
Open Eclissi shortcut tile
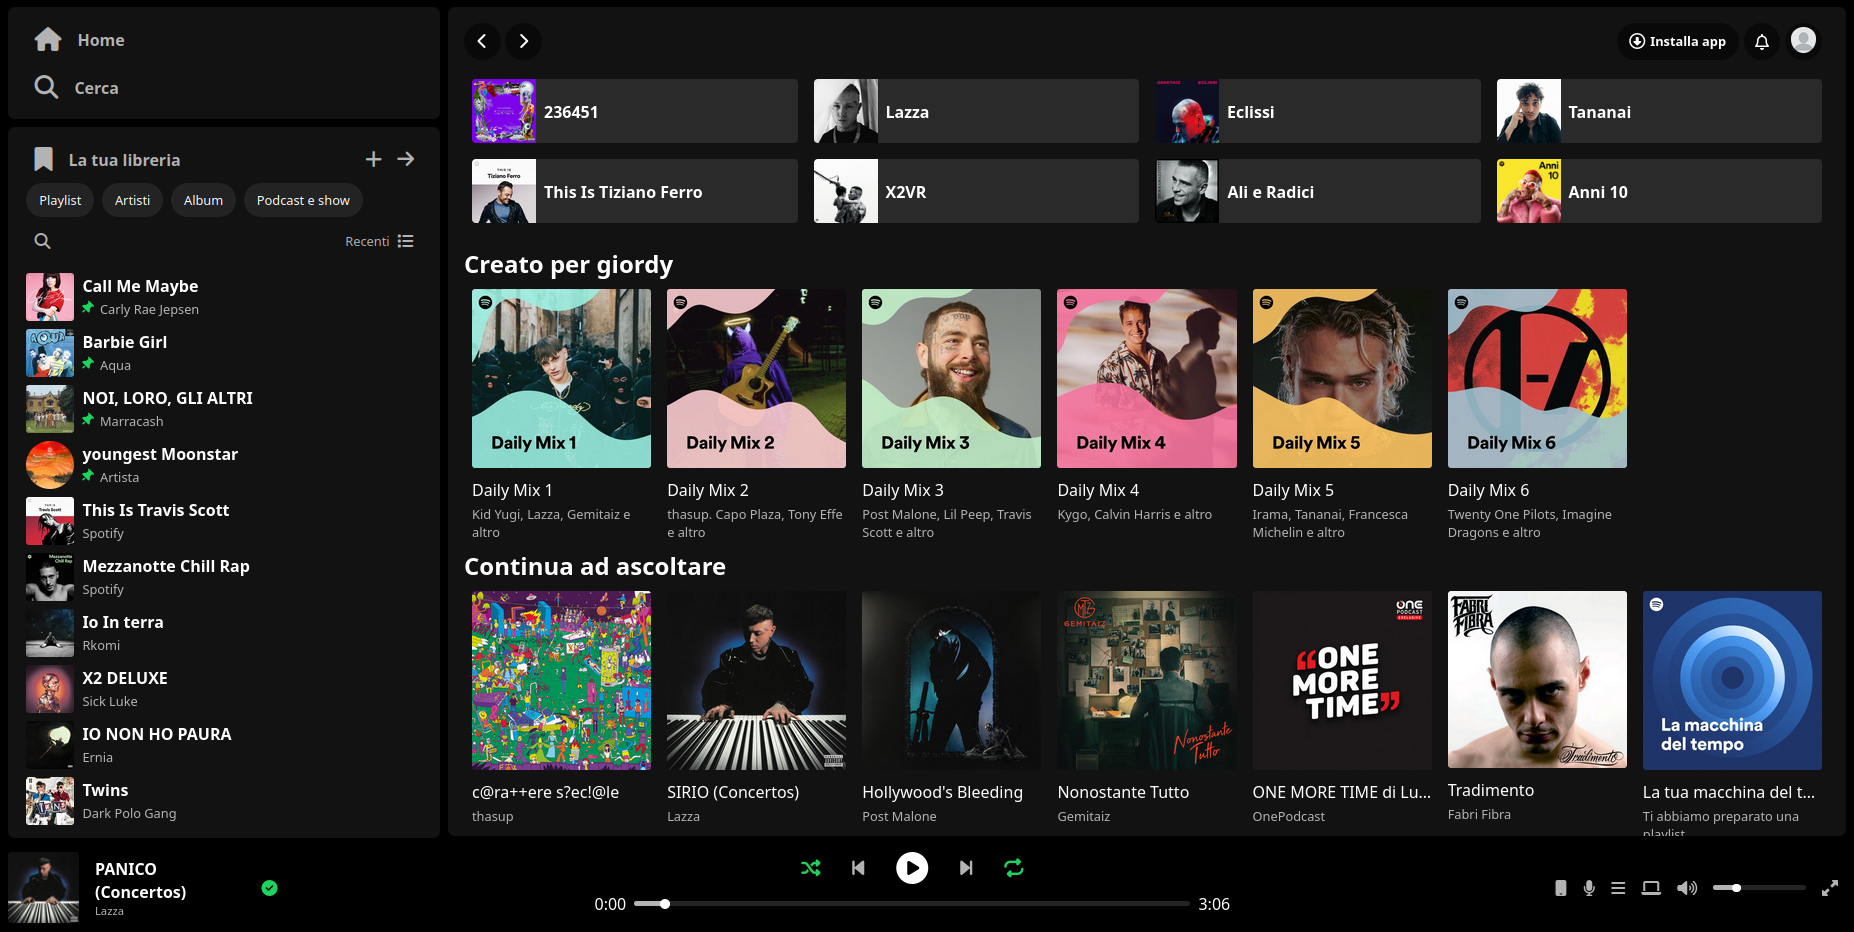coord(1318,111)
